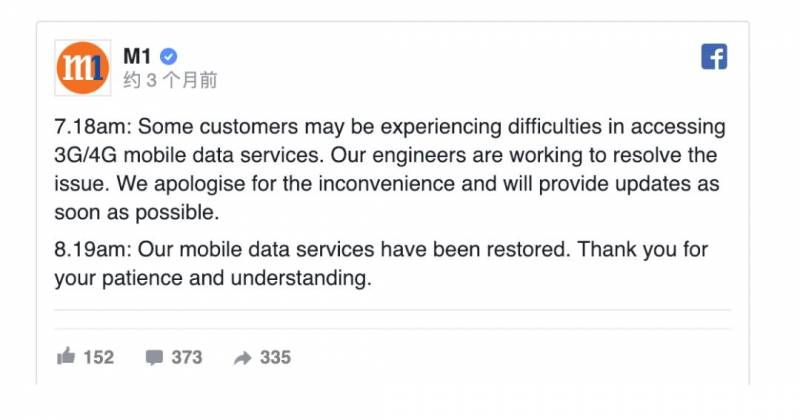Click 'your patience and understanding.' line
The height and width of the screenshot is (420, 800).
[x=212, y=279]
